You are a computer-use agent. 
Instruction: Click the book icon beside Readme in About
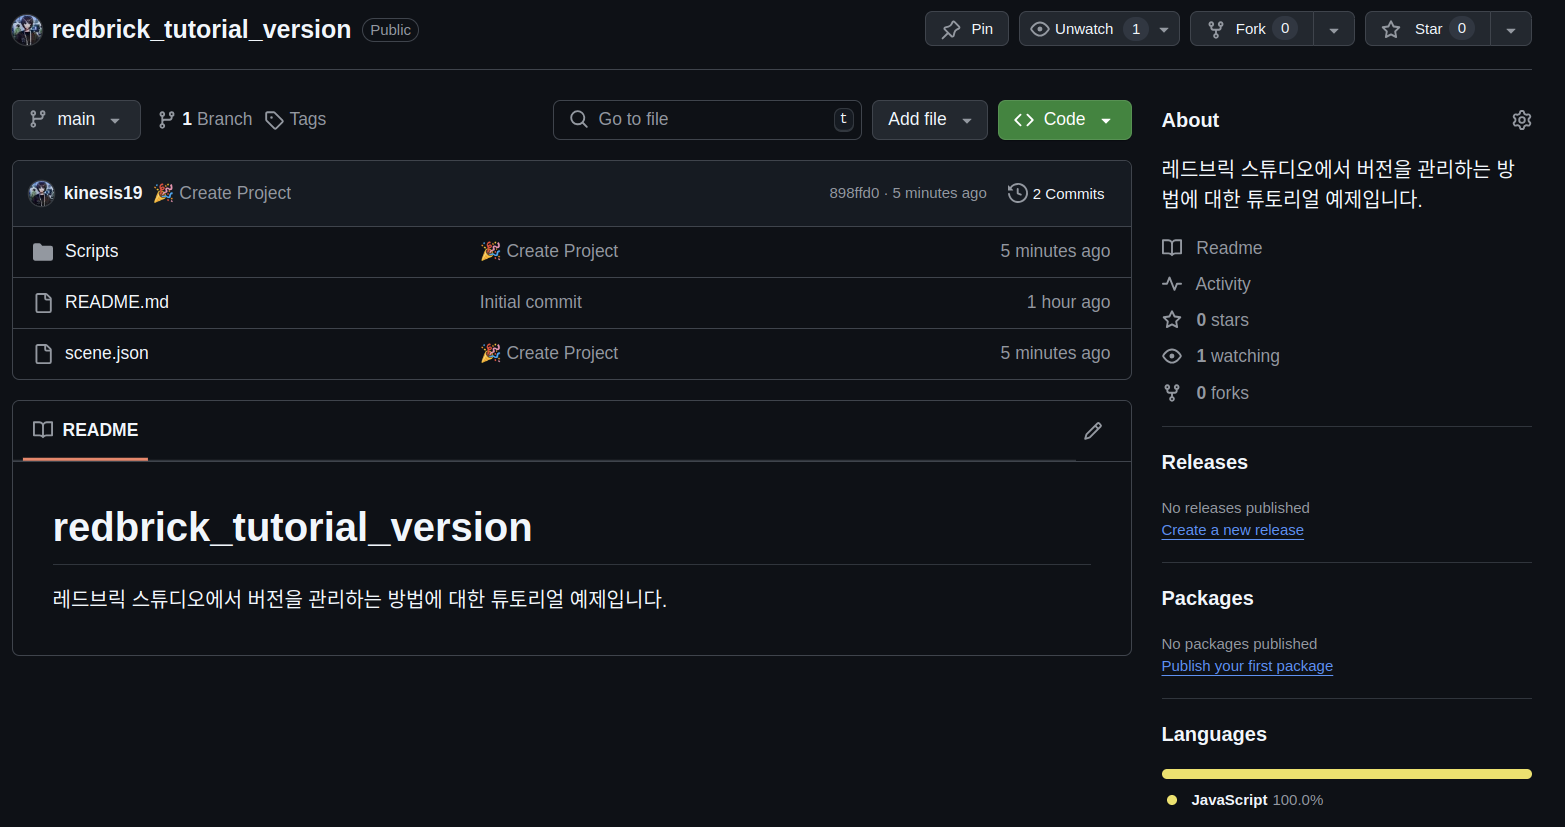[x=1172, y=248]
